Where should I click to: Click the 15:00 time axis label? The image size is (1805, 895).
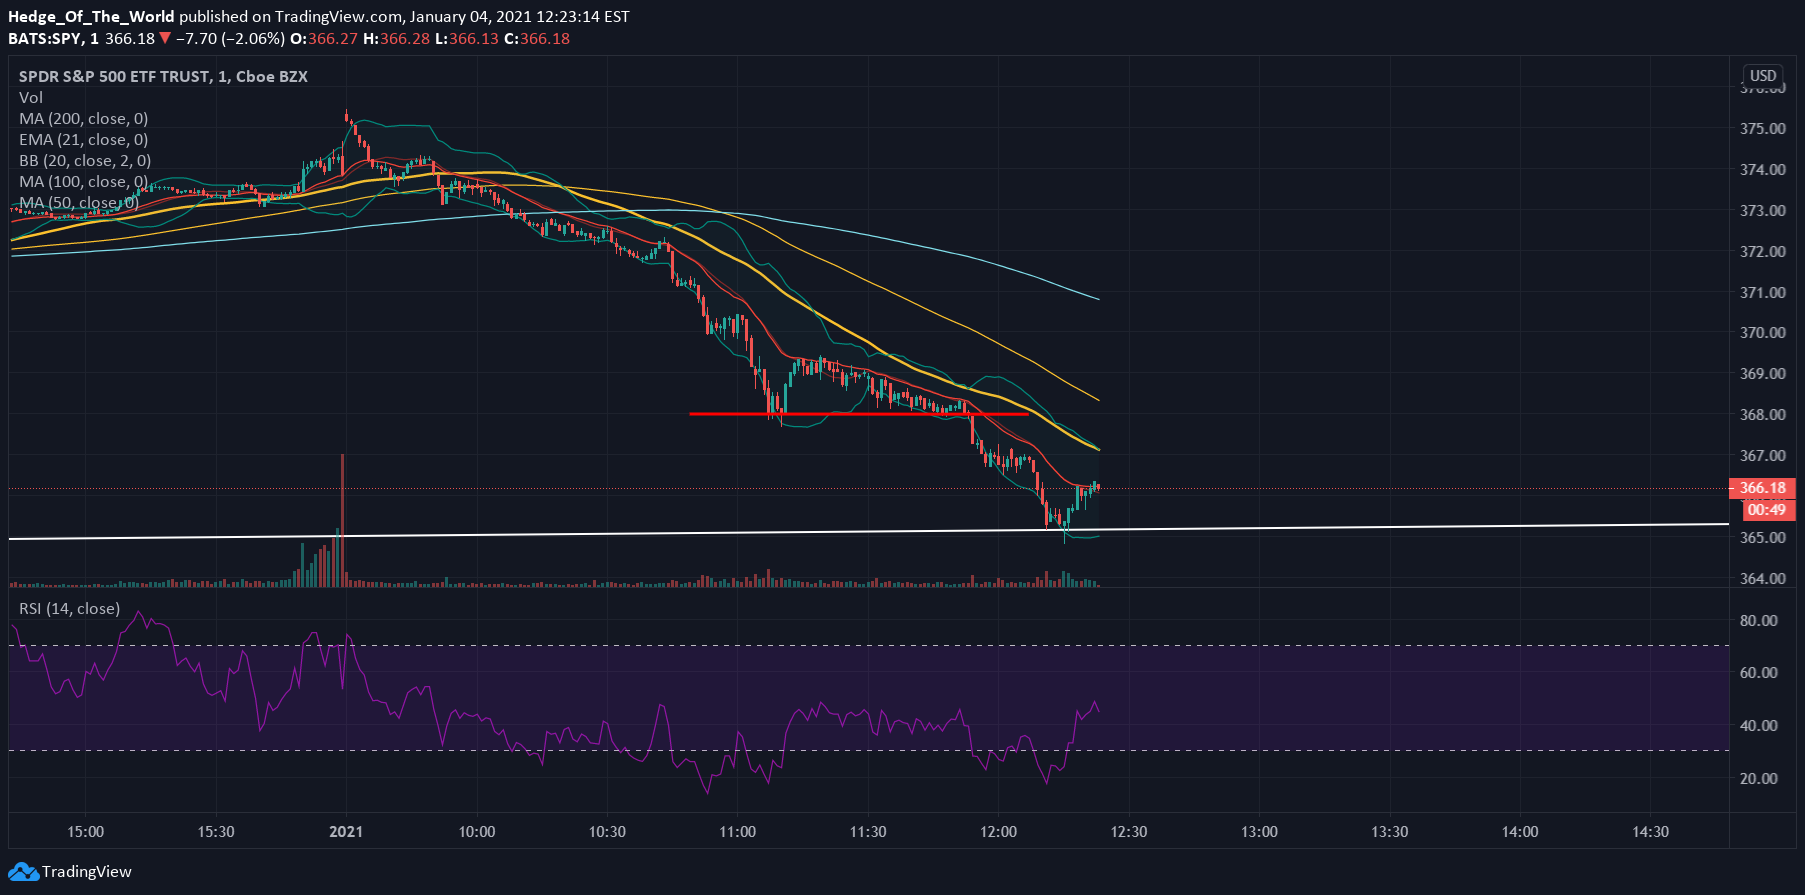tap(85, 831)
